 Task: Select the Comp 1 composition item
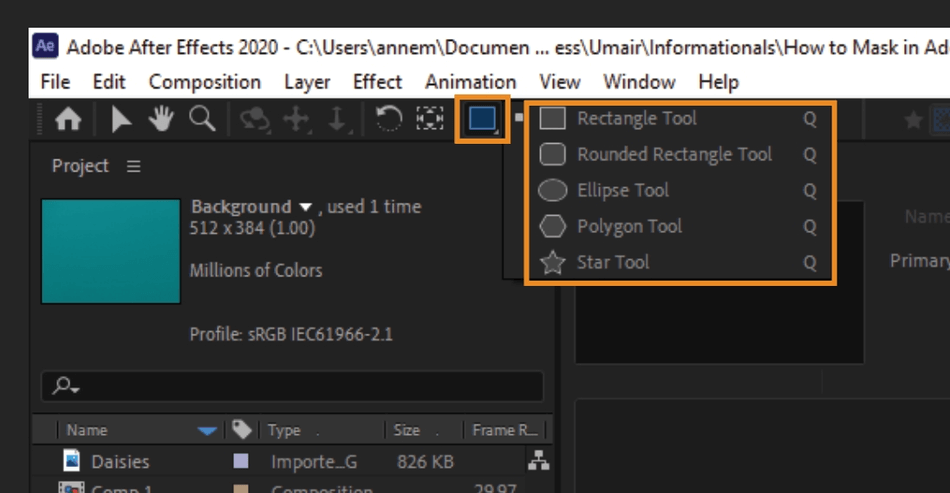click(121, 489)
